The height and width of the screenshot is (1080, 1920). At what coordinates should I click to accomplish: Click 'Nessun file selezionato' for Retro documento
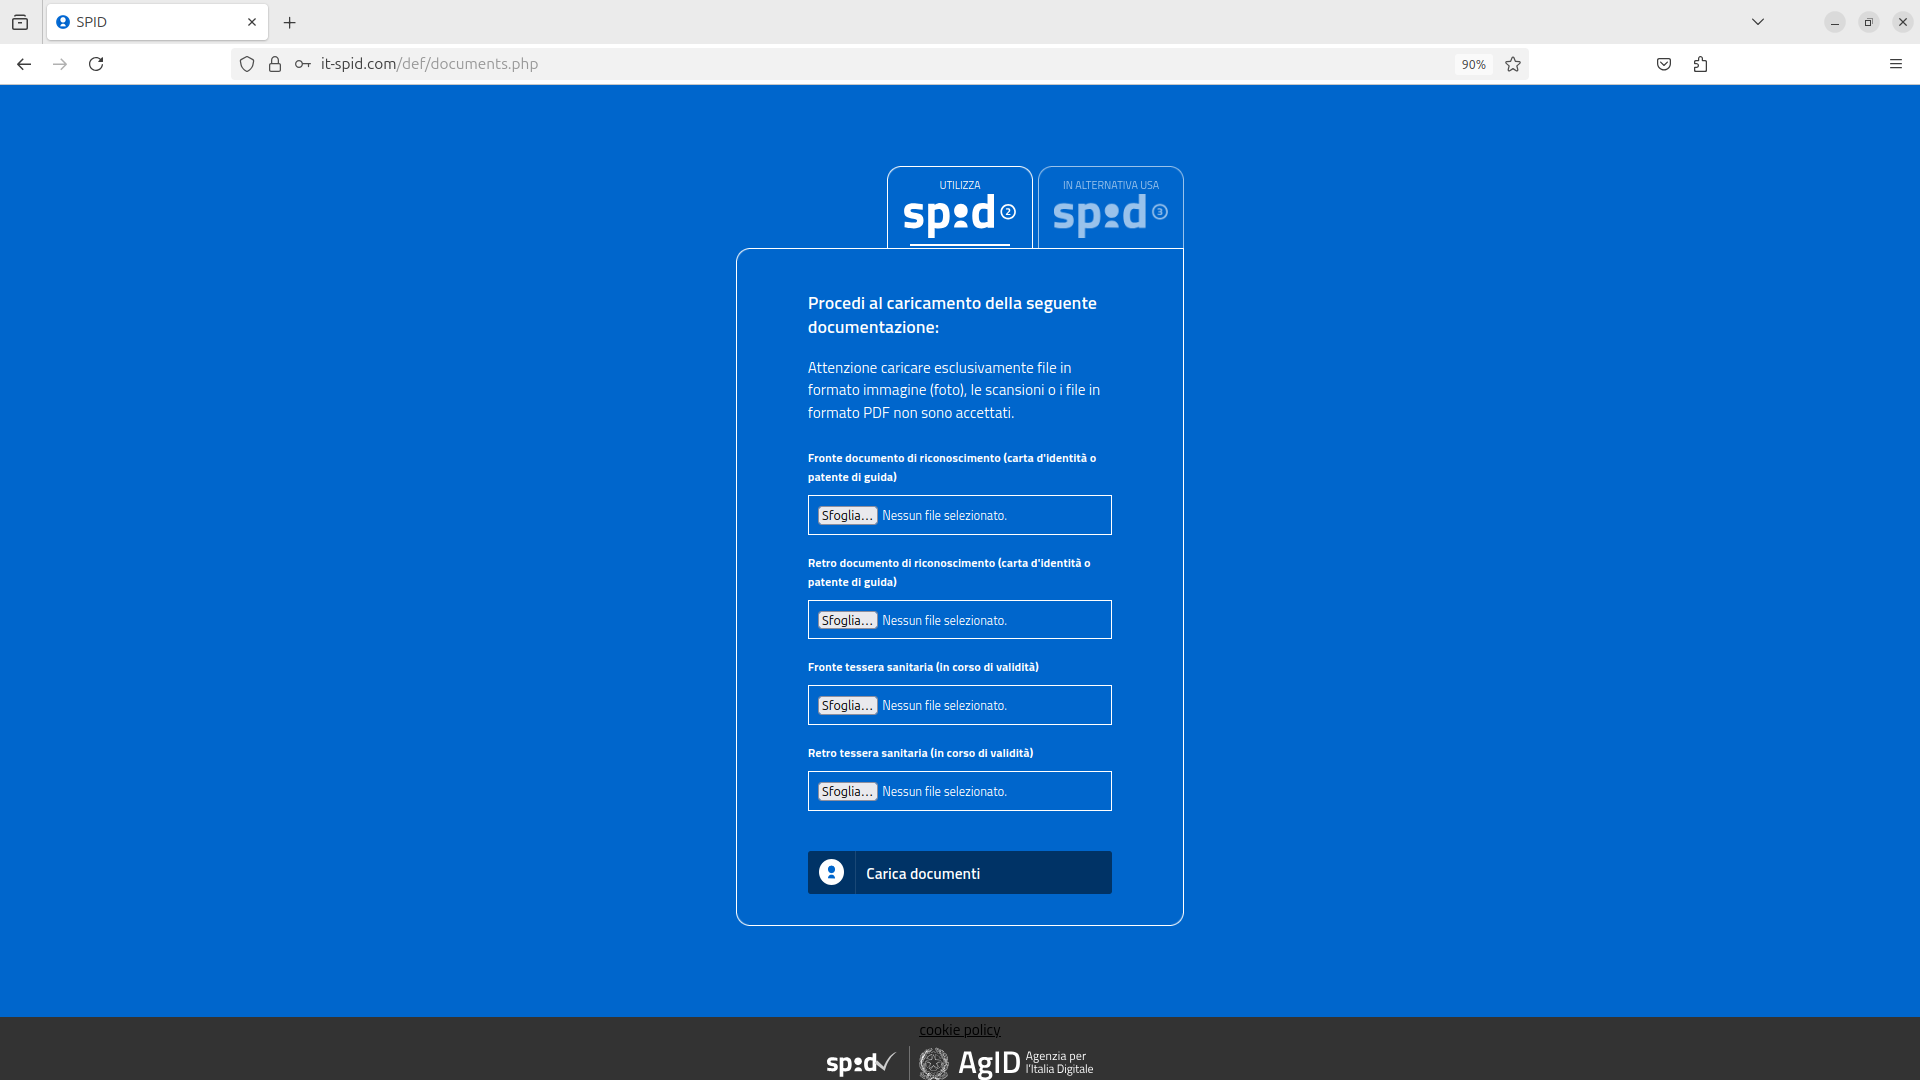click(944, 621)
